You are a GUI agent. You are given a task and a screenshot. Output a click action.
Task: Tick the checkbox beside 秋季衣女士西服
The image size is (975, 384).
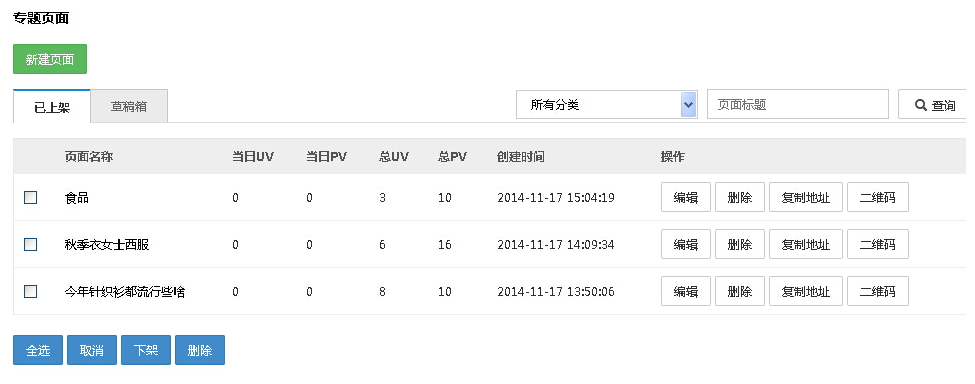[30, 245]
